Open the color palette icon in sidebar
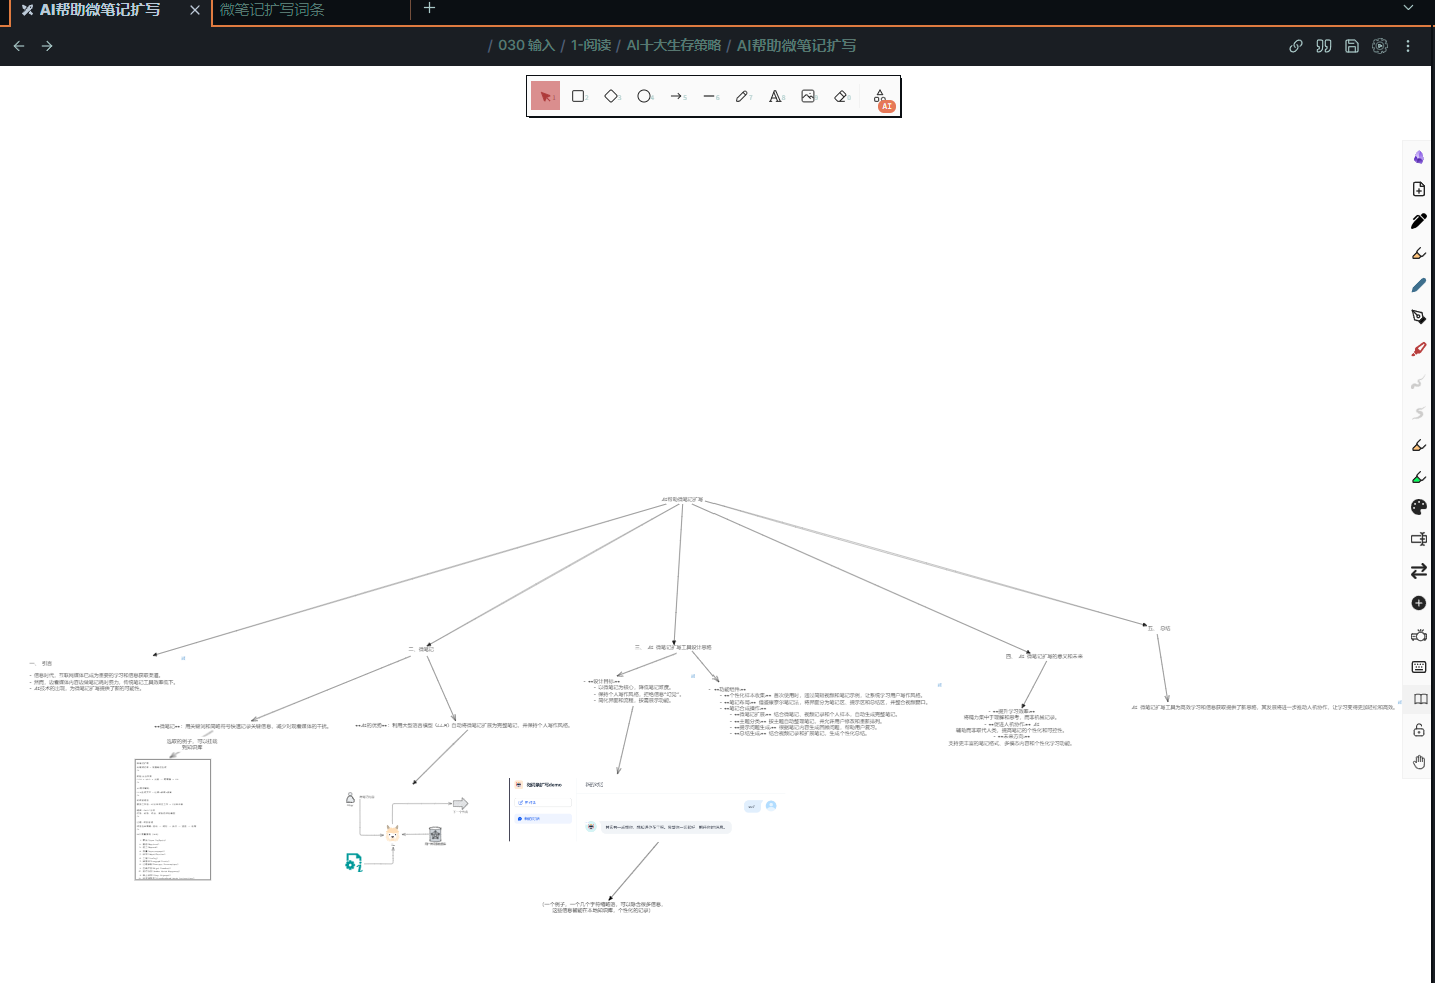 pyautogui.click(x=1418, y=507)
